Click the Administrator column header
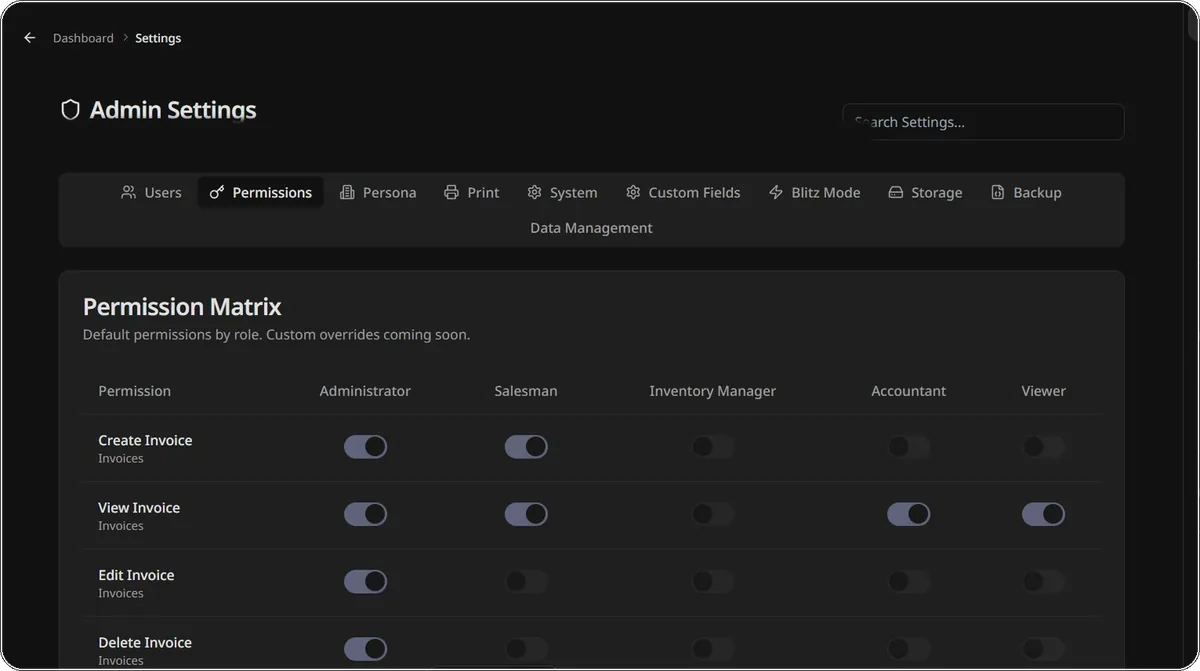 [x=365, y=391]
